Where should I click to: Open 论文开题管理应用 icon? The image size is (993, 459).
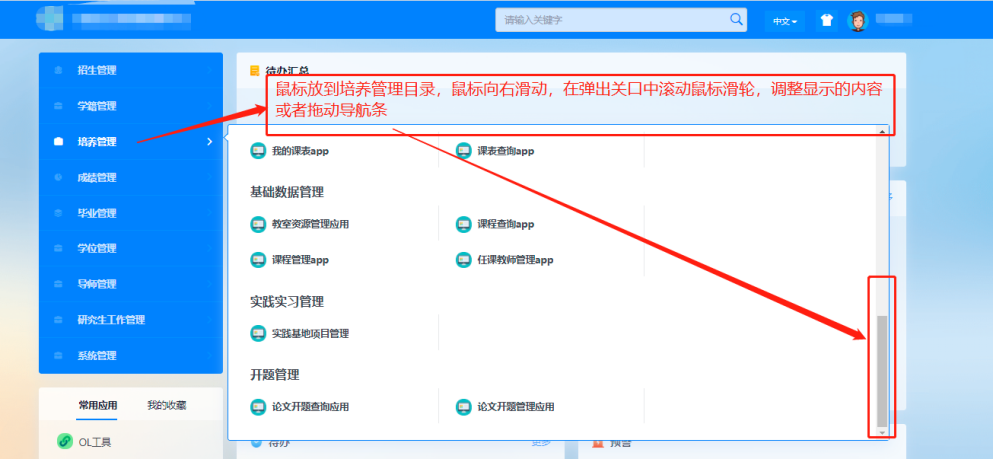coord(463,407)
